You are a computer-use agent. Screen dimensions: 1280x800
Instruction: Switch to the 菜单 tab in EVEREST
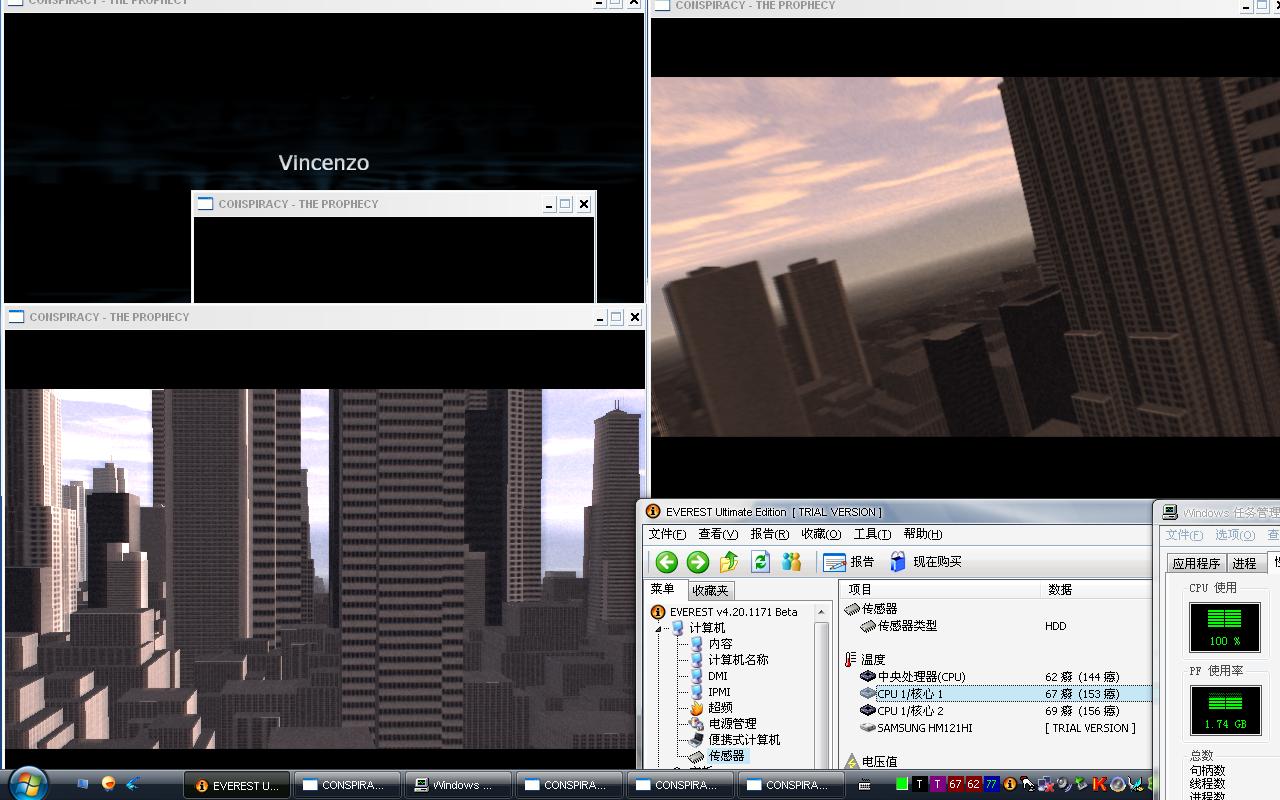tap(663, 589)
